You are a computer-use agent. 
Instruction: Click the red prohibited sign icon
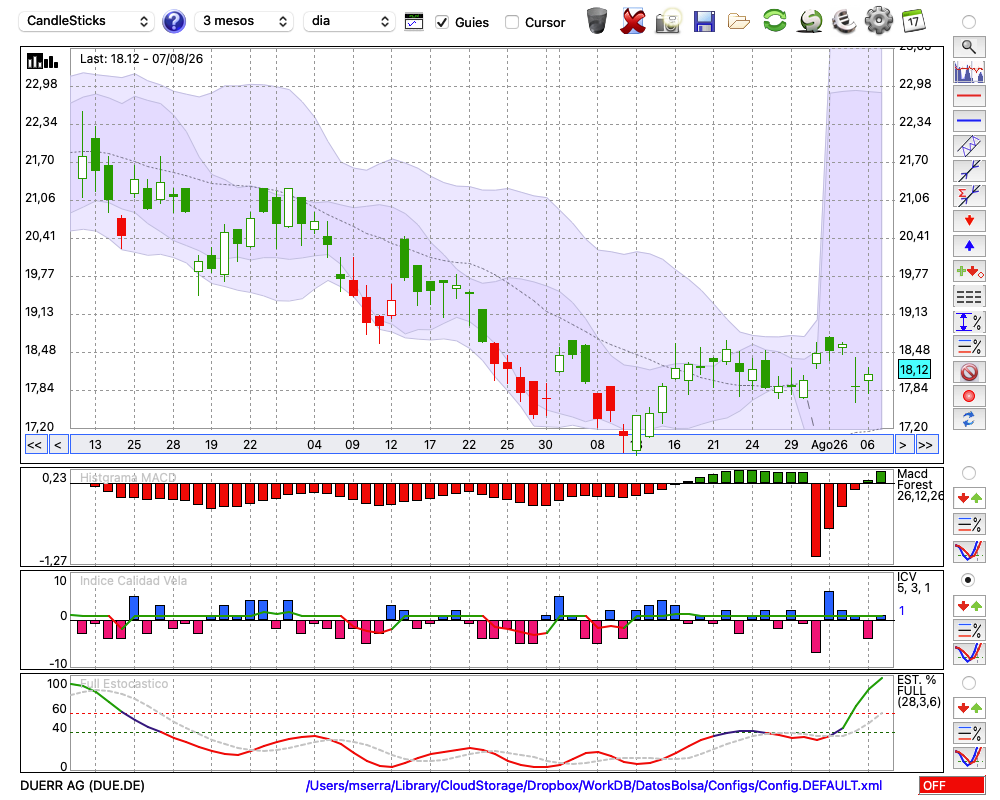[x=969, y=372]
